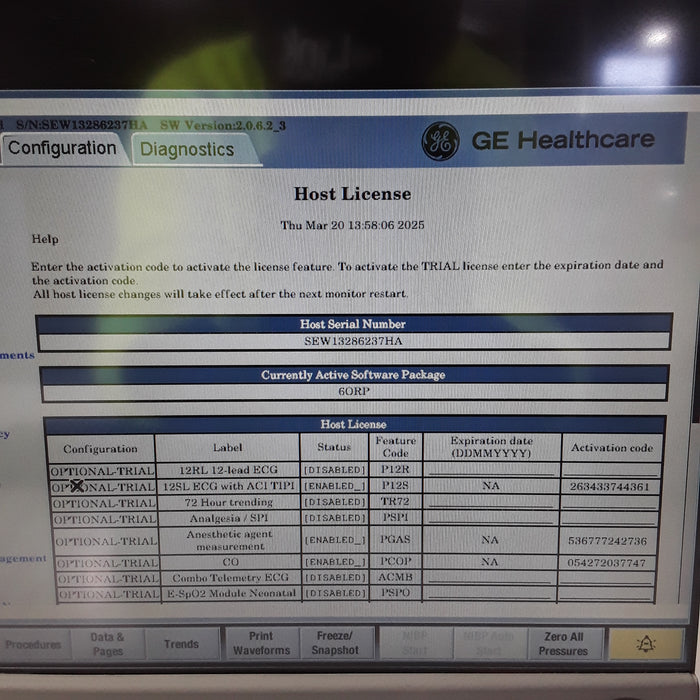
Task: Click activation code 263433744361
Action: point(609,487)
